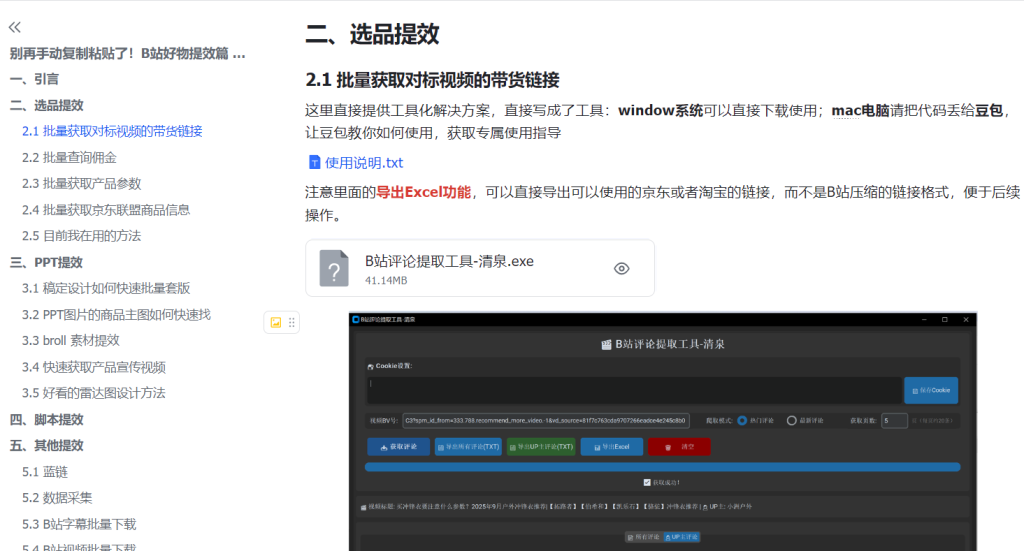Jump to 5.2 数据采集
Image resolution: width=1024 pixels, height=551 pixels.
click(x=57, y=497)
